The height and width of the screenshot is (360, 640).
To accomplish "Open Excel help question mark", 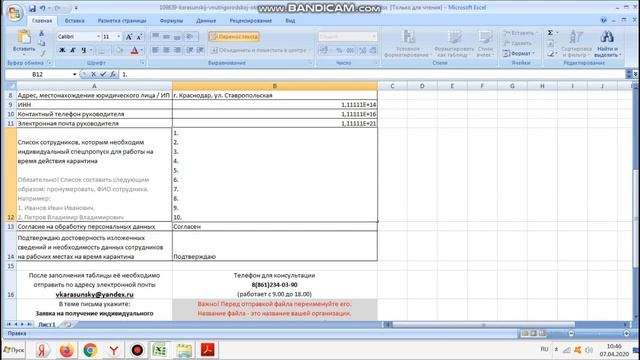I will (604, 20).
